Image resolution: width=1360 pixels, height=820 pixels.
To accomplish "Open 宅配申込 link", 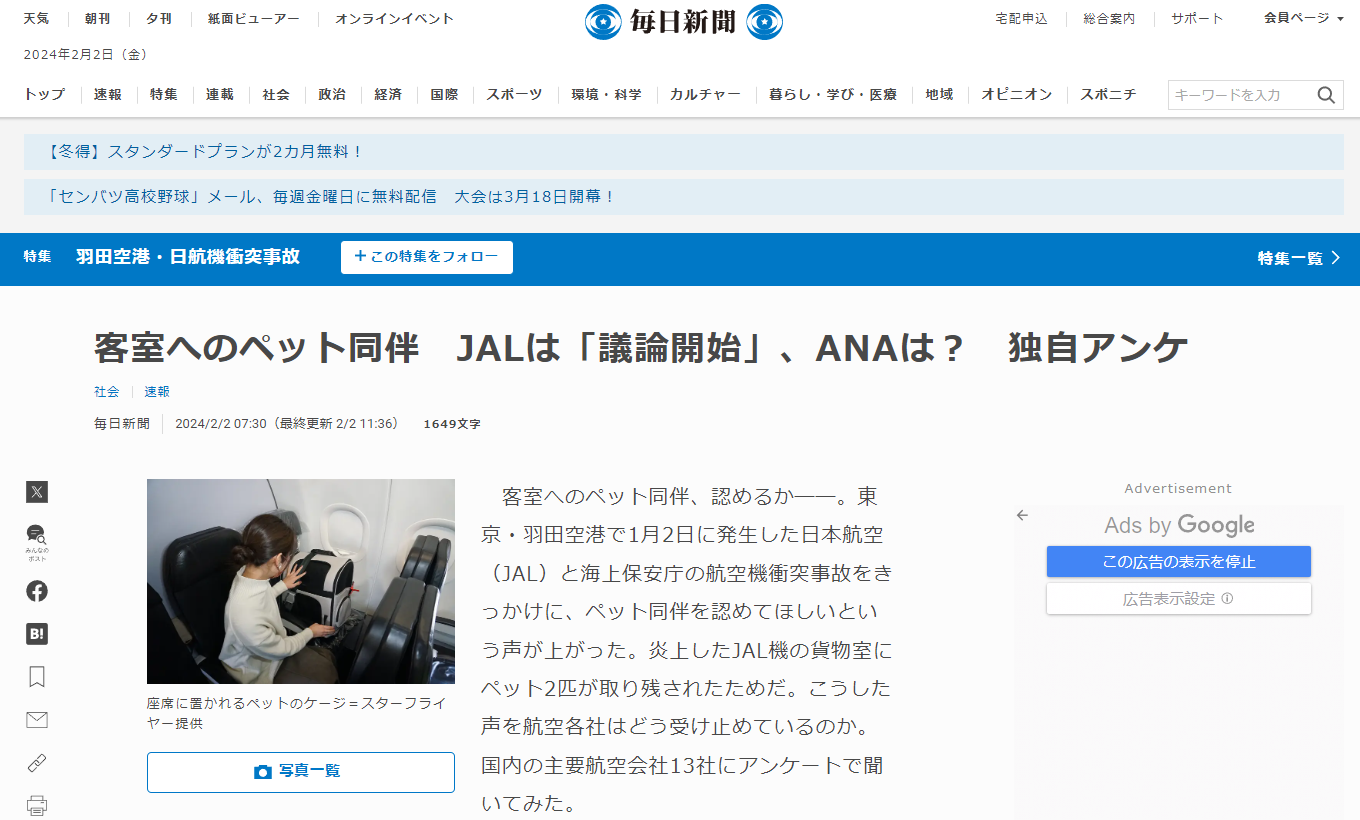I will point(1021,18).
